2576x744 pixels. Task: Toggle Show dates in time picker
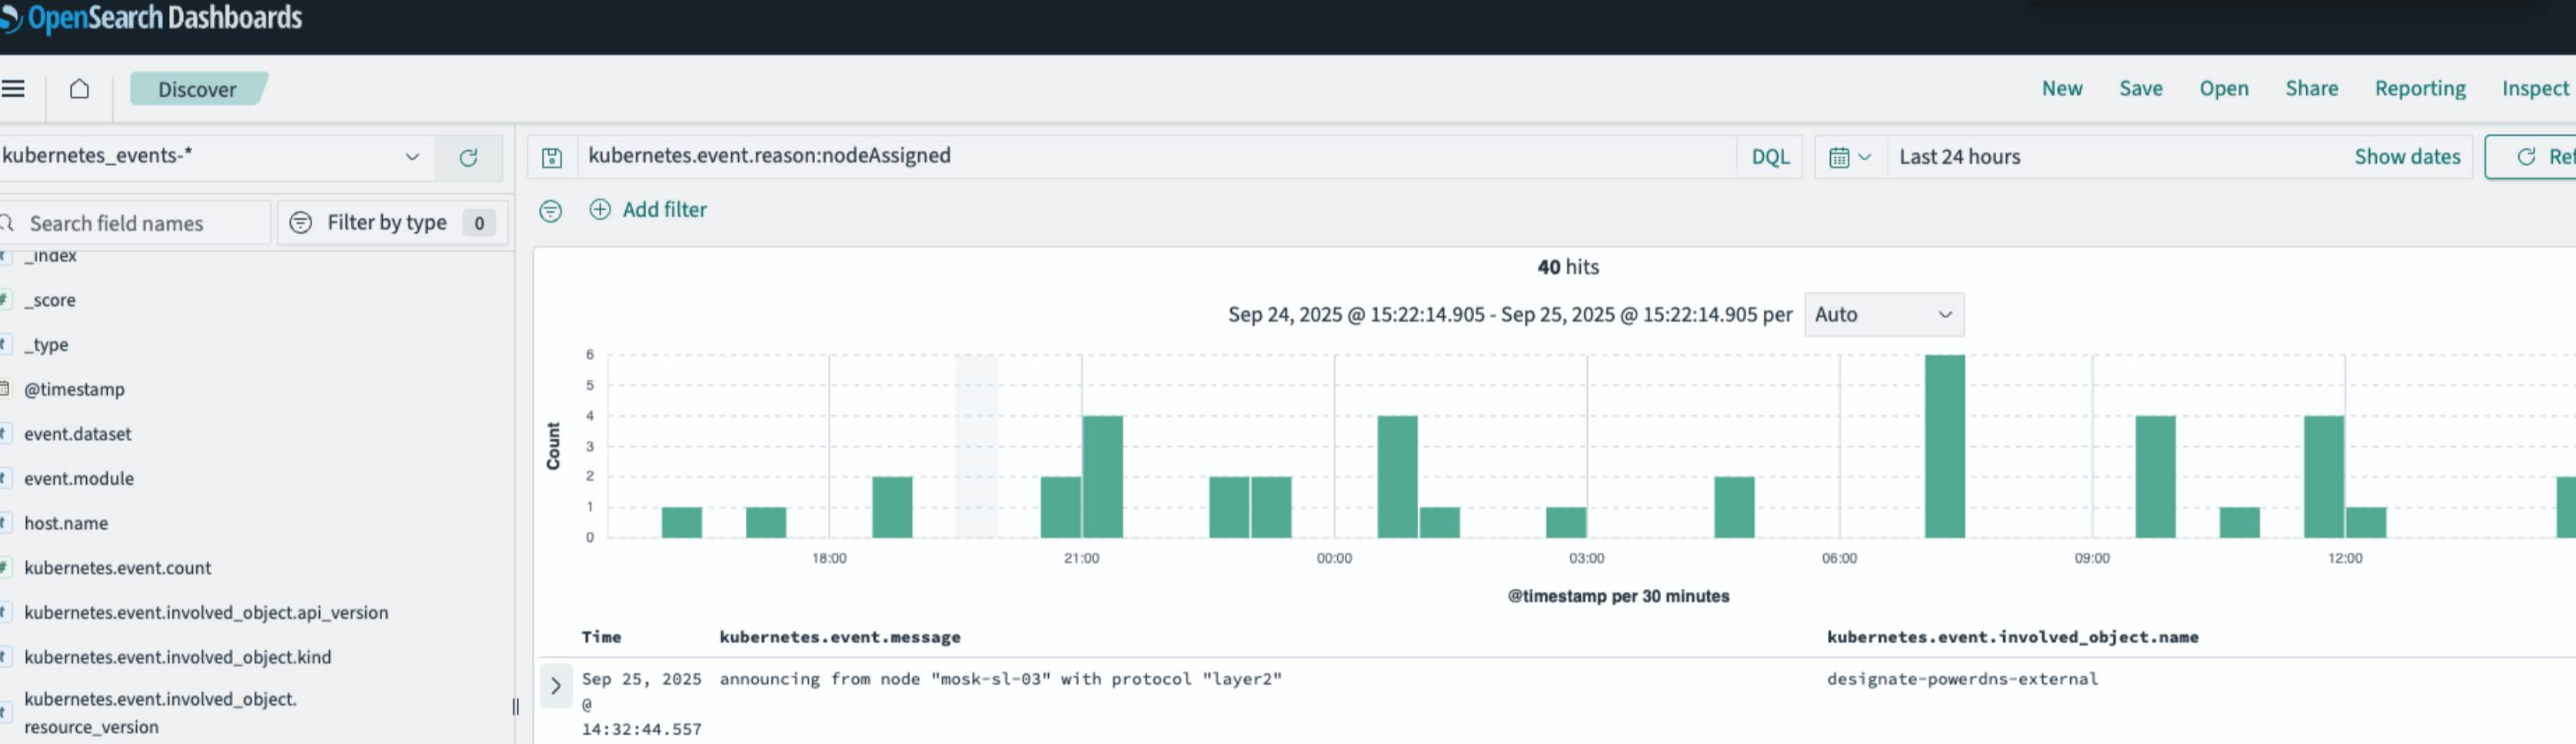2406,157
